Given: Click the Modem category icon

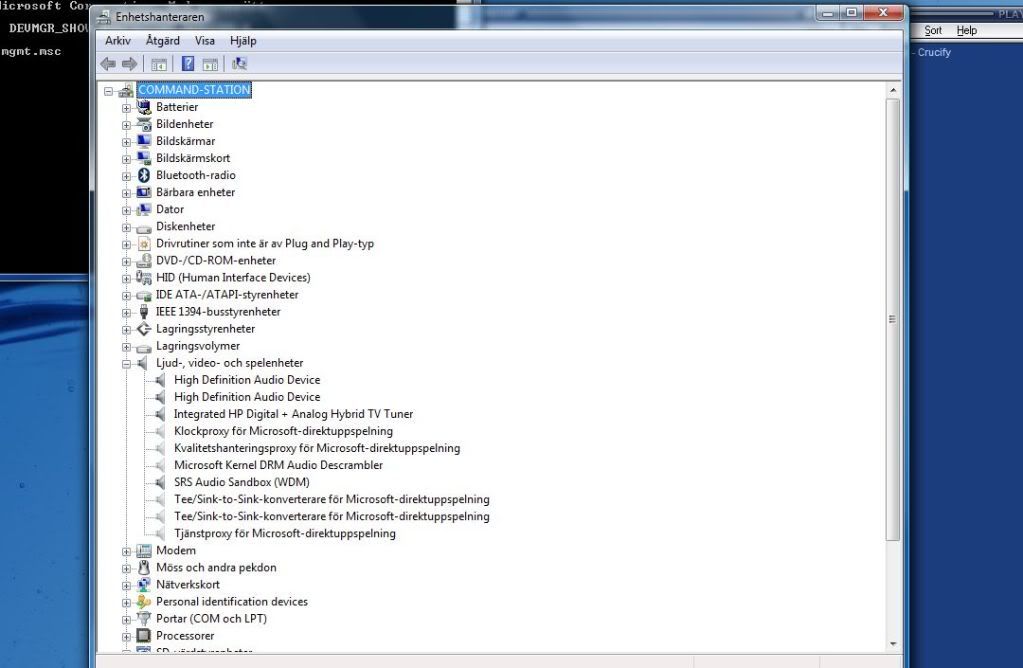Looking at the screenshot, I should 144,551.
